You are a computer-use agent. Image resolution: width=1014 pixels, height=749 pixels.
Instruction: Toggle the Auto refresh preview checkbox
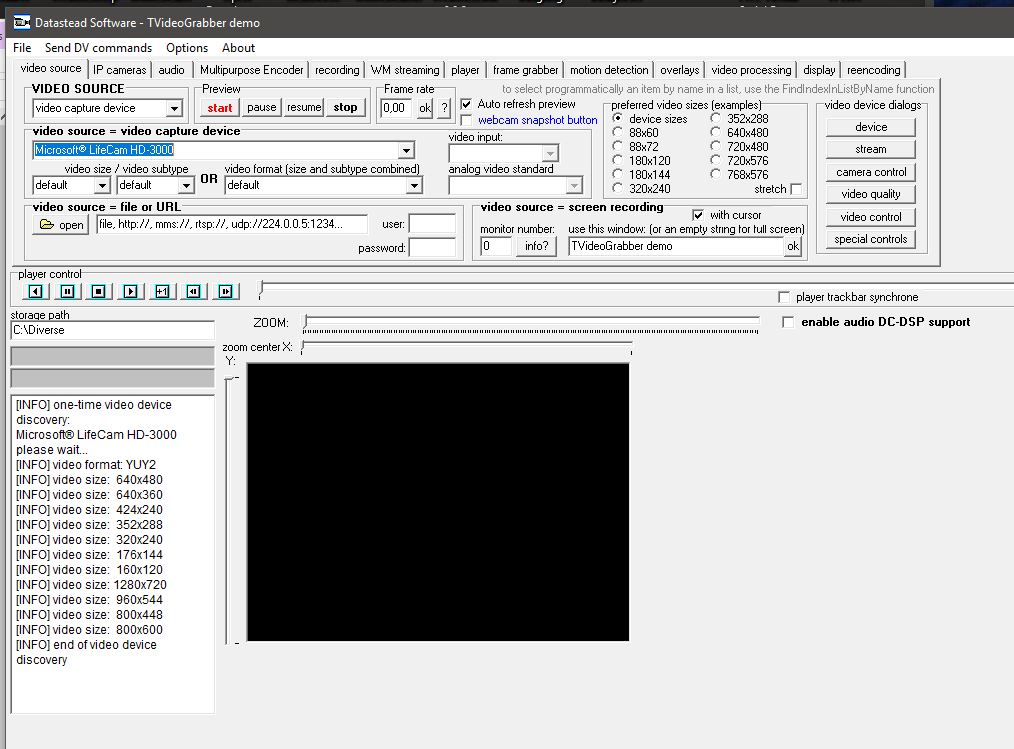tap(466, 104)
